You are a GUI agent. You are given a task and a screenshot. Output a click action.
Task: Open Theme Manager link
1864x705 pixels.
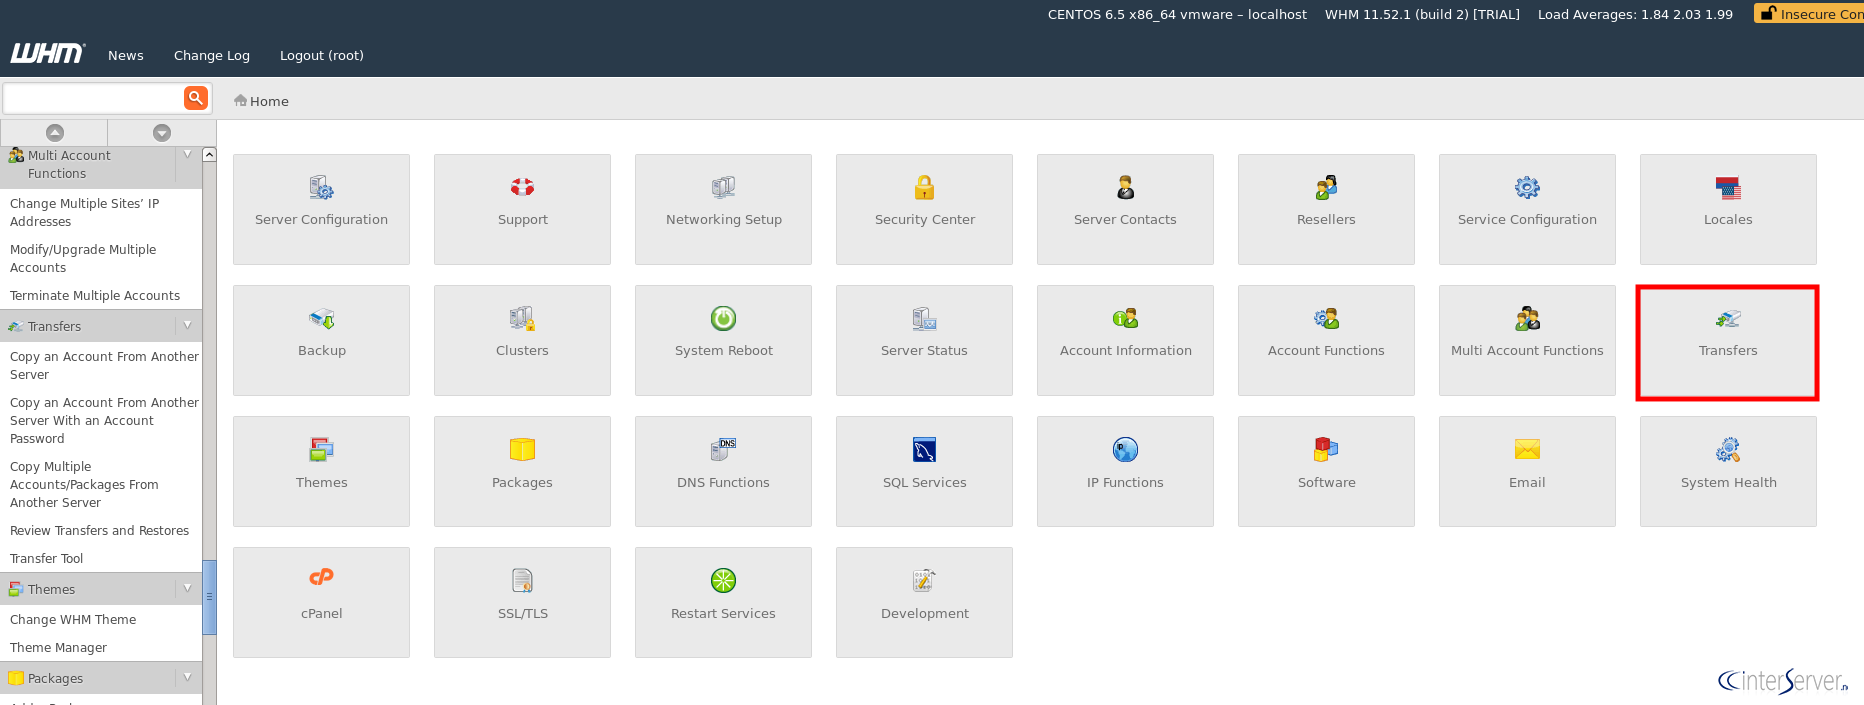pos(58,648)
